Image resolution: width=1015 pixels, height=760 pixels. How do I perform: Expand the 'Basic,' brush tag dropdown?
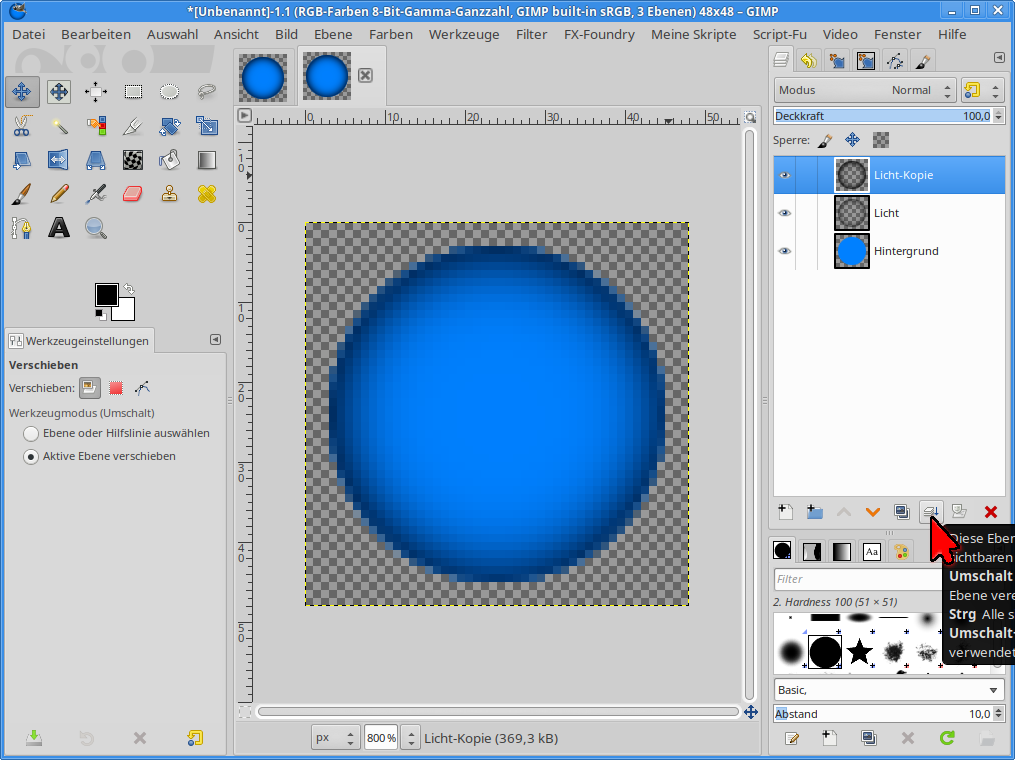(889, 690)
